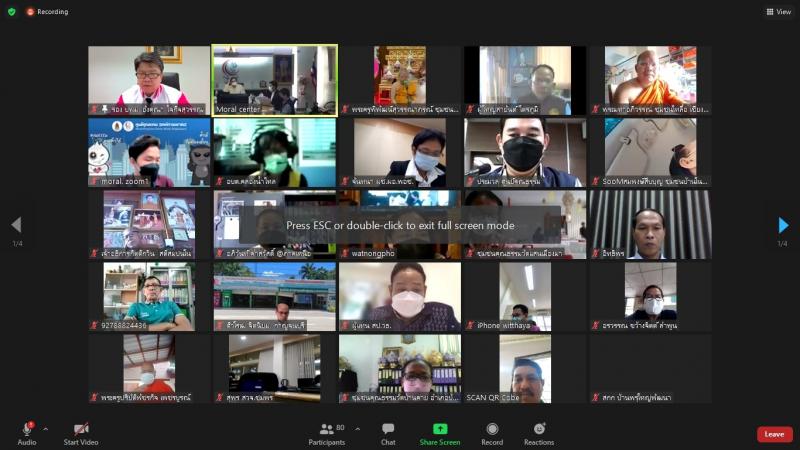Select the iPhone witthaya video tile
The width and height of the screenshot is (800, 450).
pyautogui.click(x=525, y=296)
